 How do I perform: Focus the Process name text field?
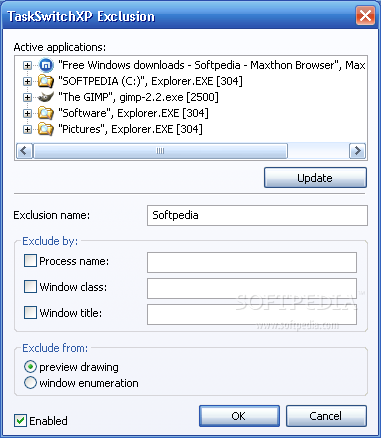coord(252,262)
